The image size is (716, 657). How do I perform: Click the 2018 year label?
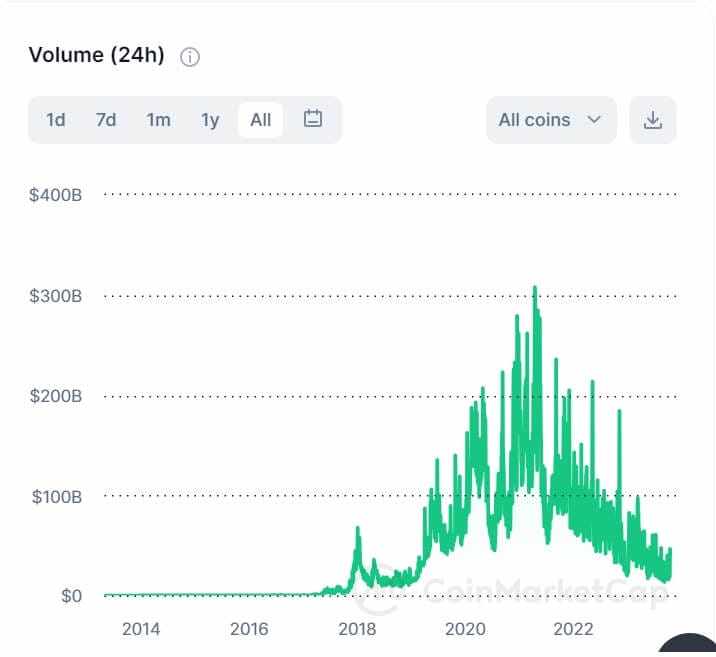(357, 630)
